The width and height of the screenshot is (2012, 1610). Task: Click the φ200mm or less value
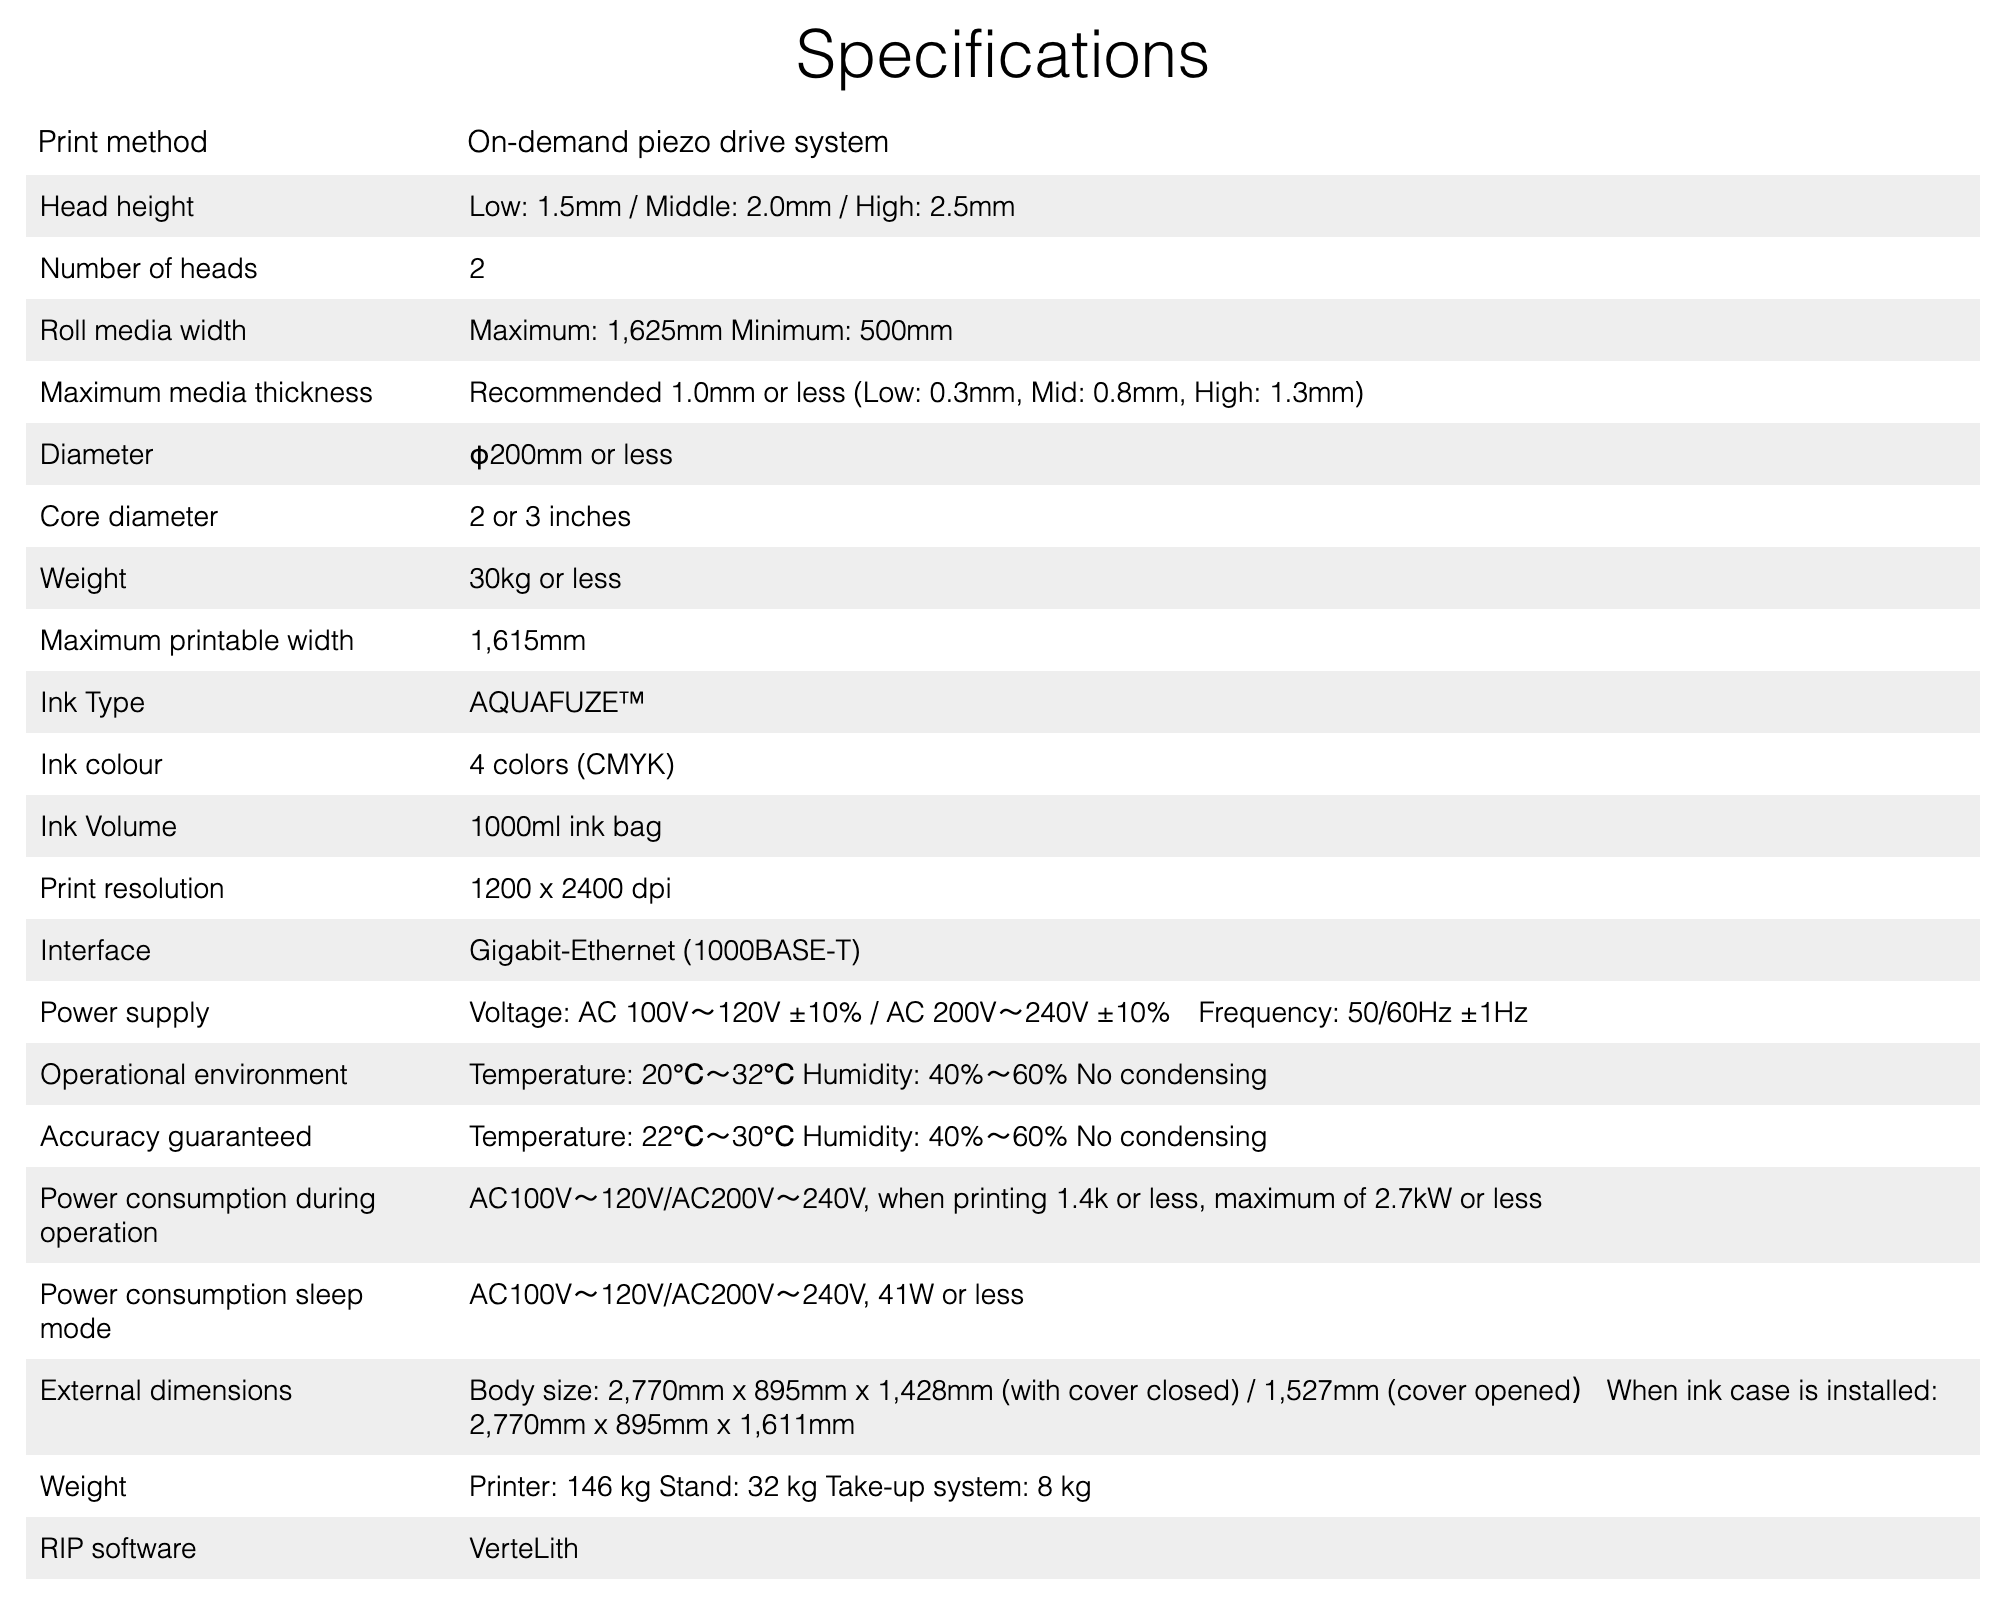tap(570, 454)
